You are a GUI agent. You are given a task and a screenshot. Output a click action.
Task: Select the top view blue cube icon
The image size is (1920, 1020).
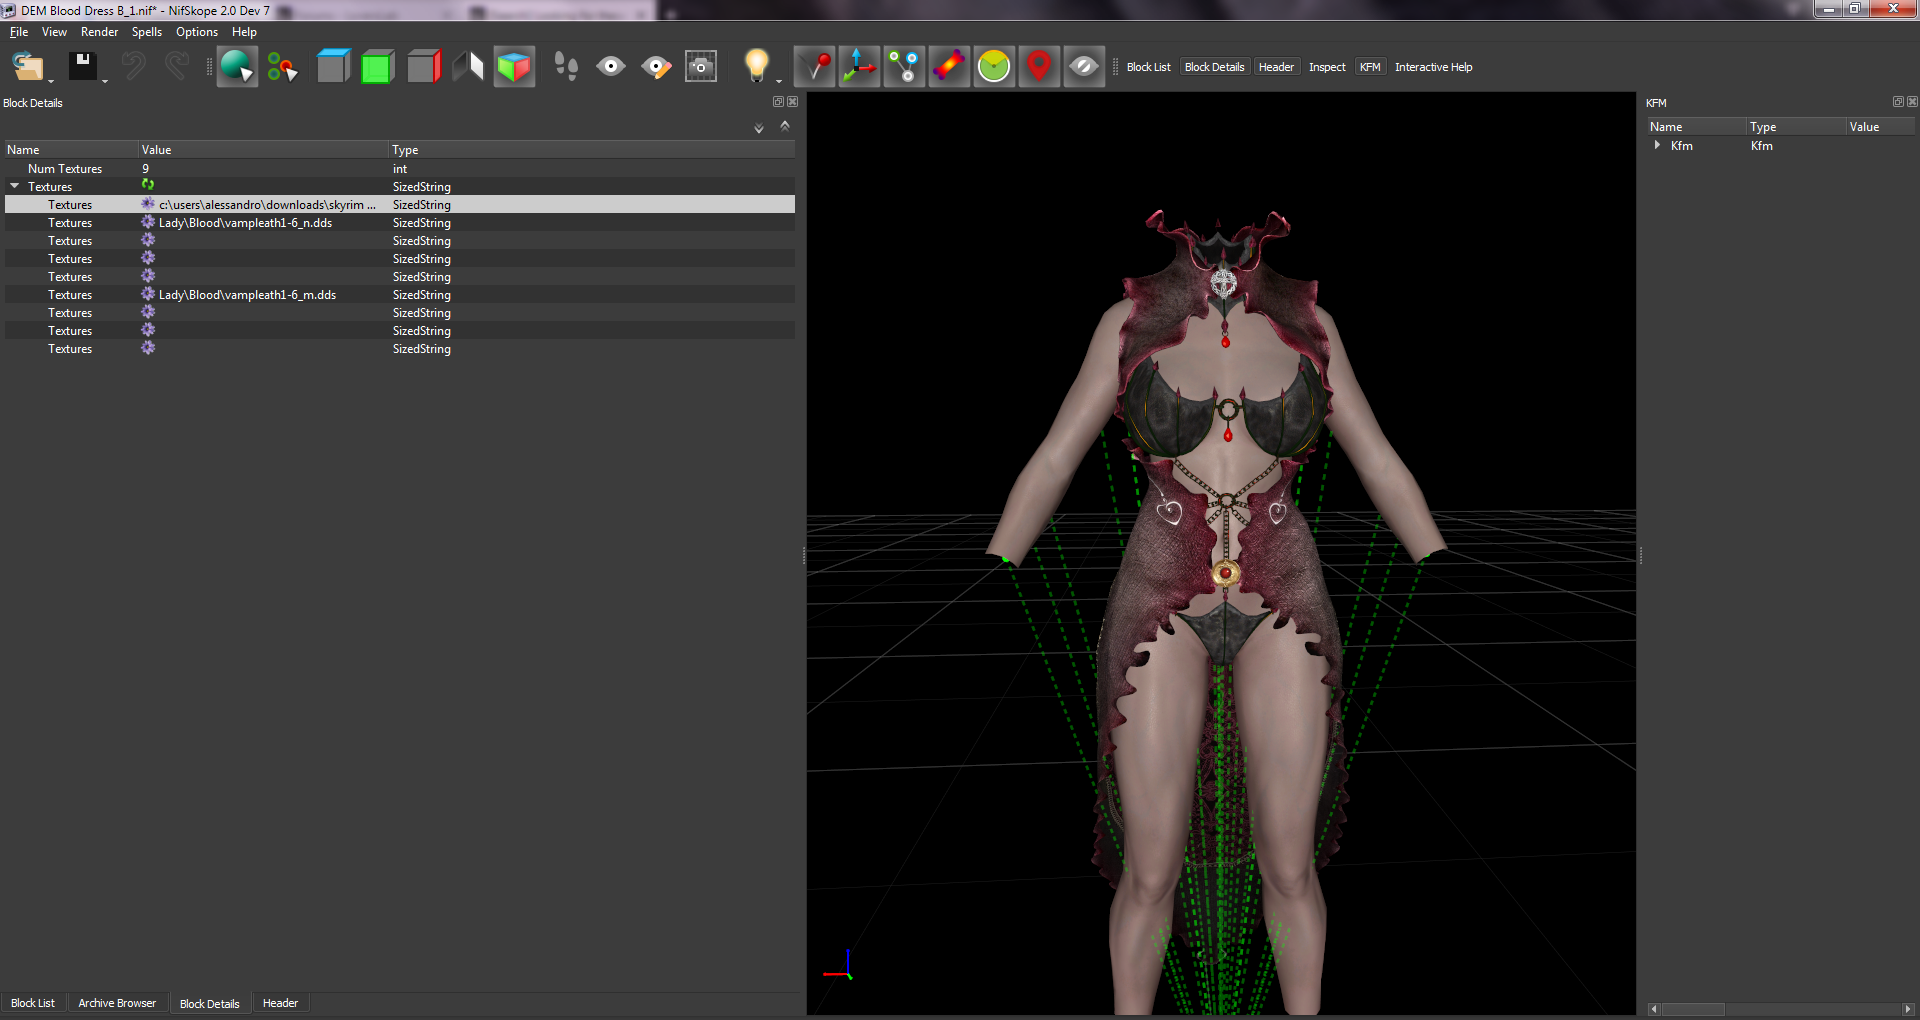point(333,67)
